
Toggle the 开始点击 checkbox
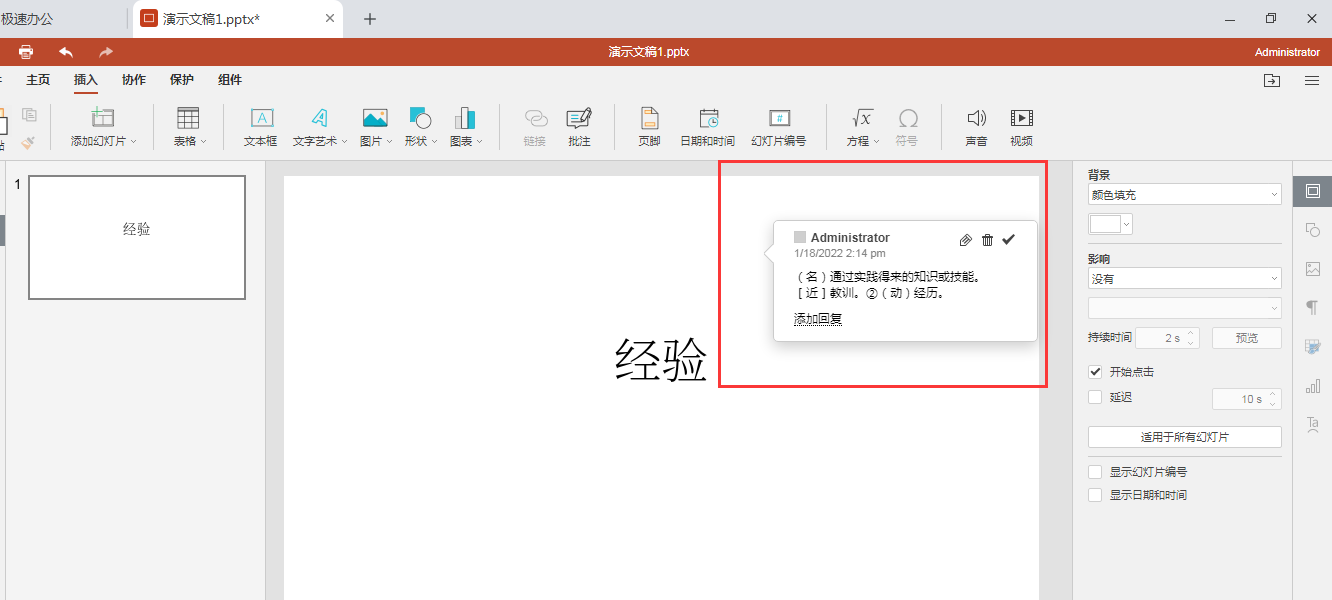[1095, 372]
